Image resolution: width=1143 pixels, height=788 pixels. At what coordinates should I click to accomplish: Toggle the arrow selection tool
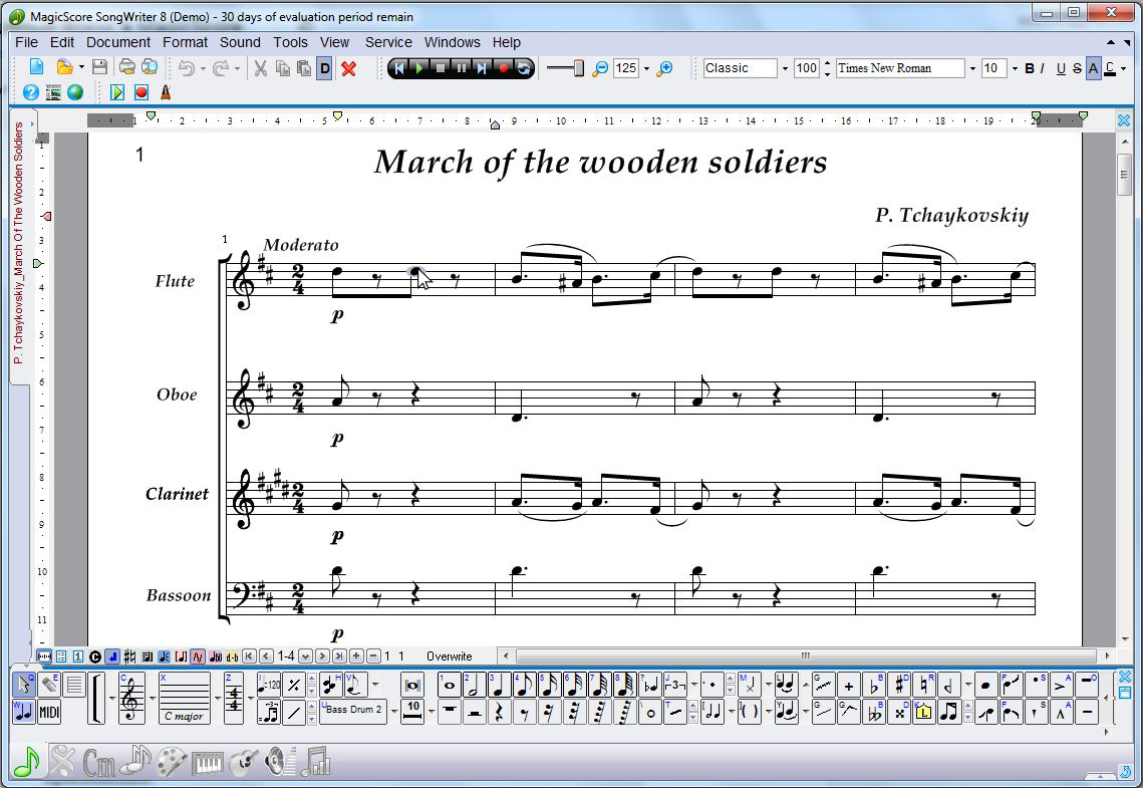(23, 685)
